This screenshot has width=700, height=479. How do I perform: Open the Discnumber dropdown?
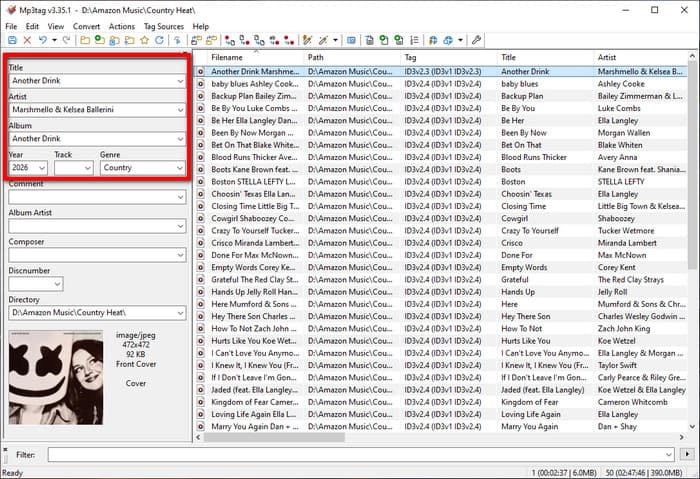point(58,284)
